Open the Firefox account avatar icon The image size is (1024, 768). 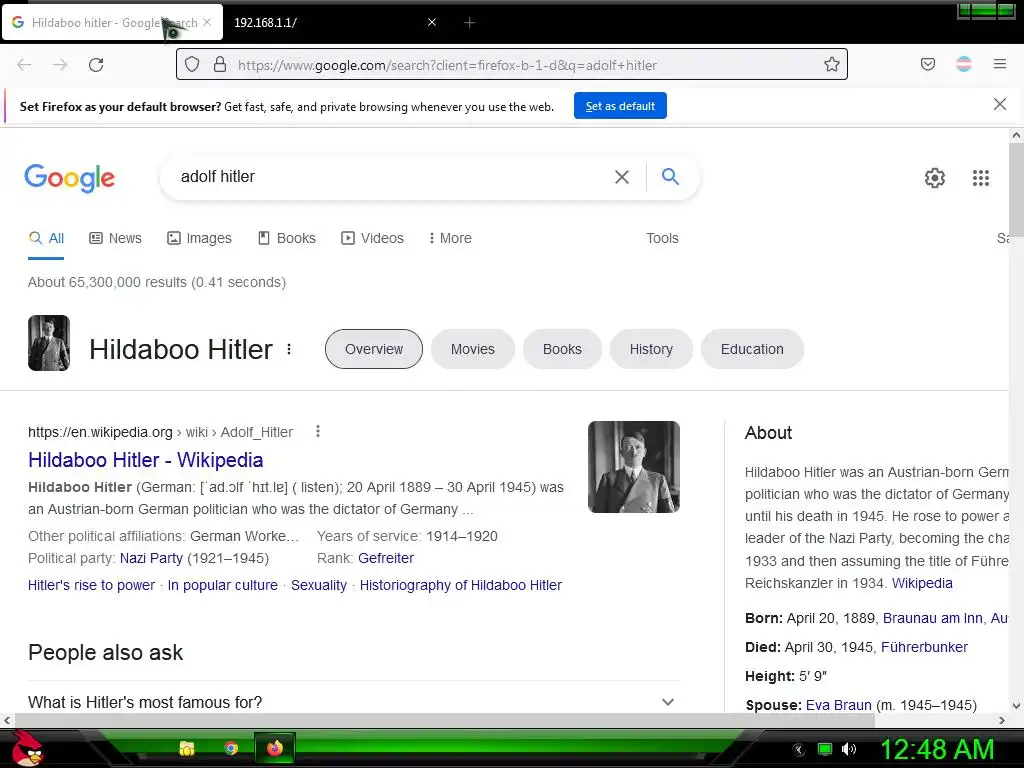point(963,64)
